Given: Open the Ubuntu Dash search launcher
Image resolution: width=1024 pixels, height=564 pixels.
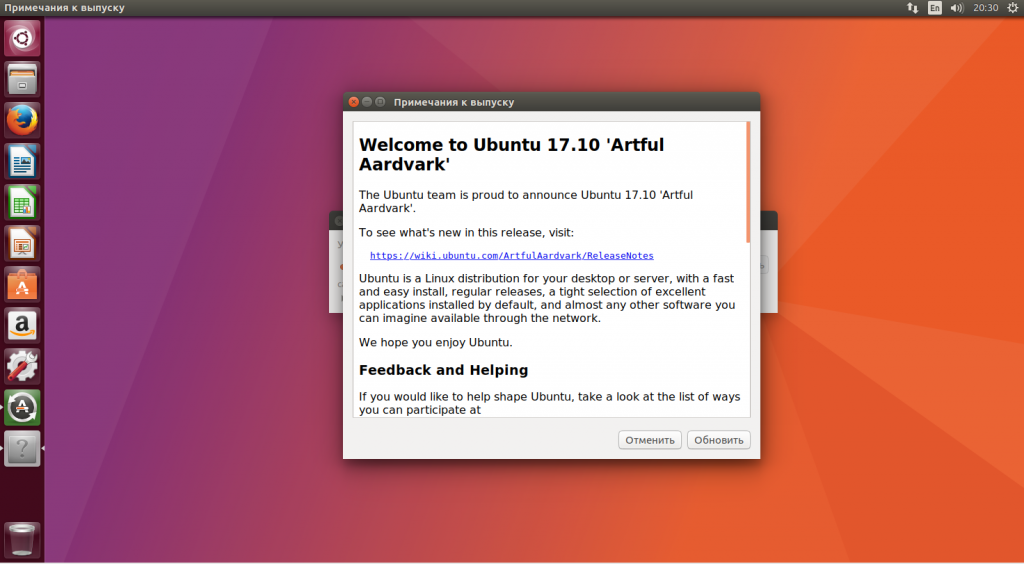Looking at the screenshot, I should click(x=22, y=39).
